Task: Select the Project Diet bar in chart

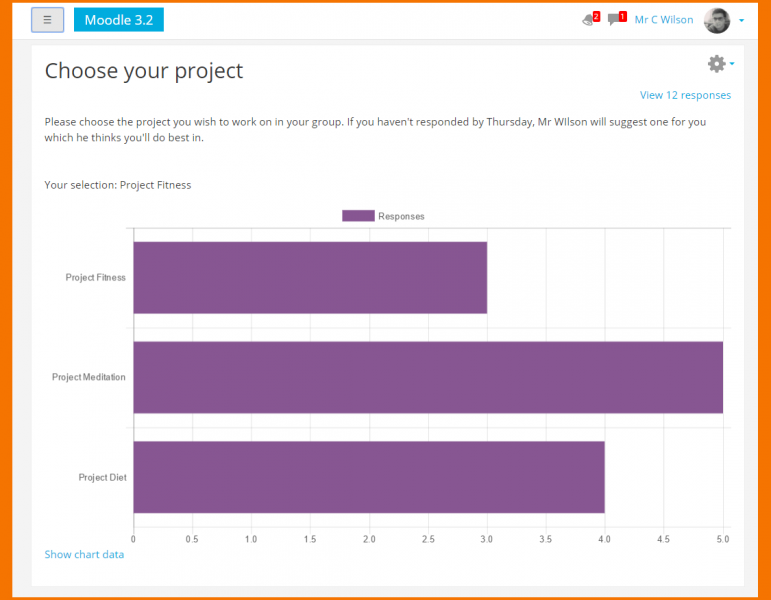Action: pyautogui.click(x=368, y=477)
